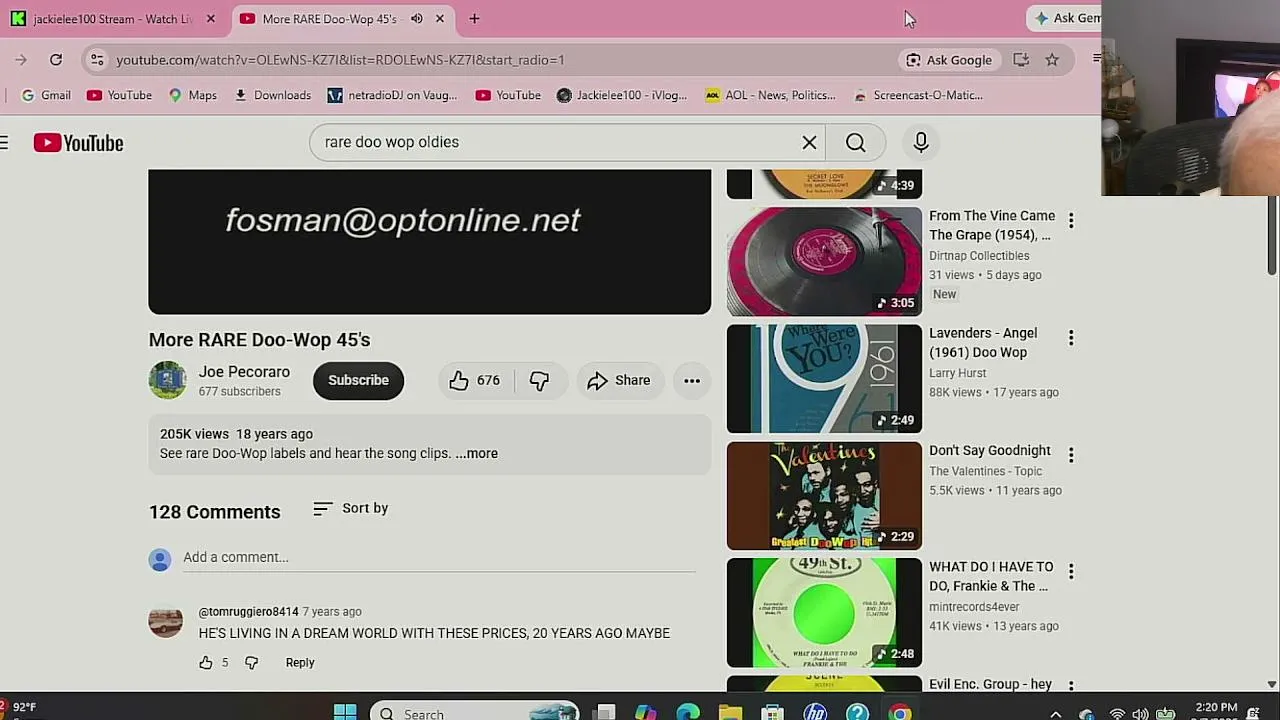Screen dimensions: 1280x720
Task: Open options for From The Vine Came The Grape
Action: pos(1071,221)
